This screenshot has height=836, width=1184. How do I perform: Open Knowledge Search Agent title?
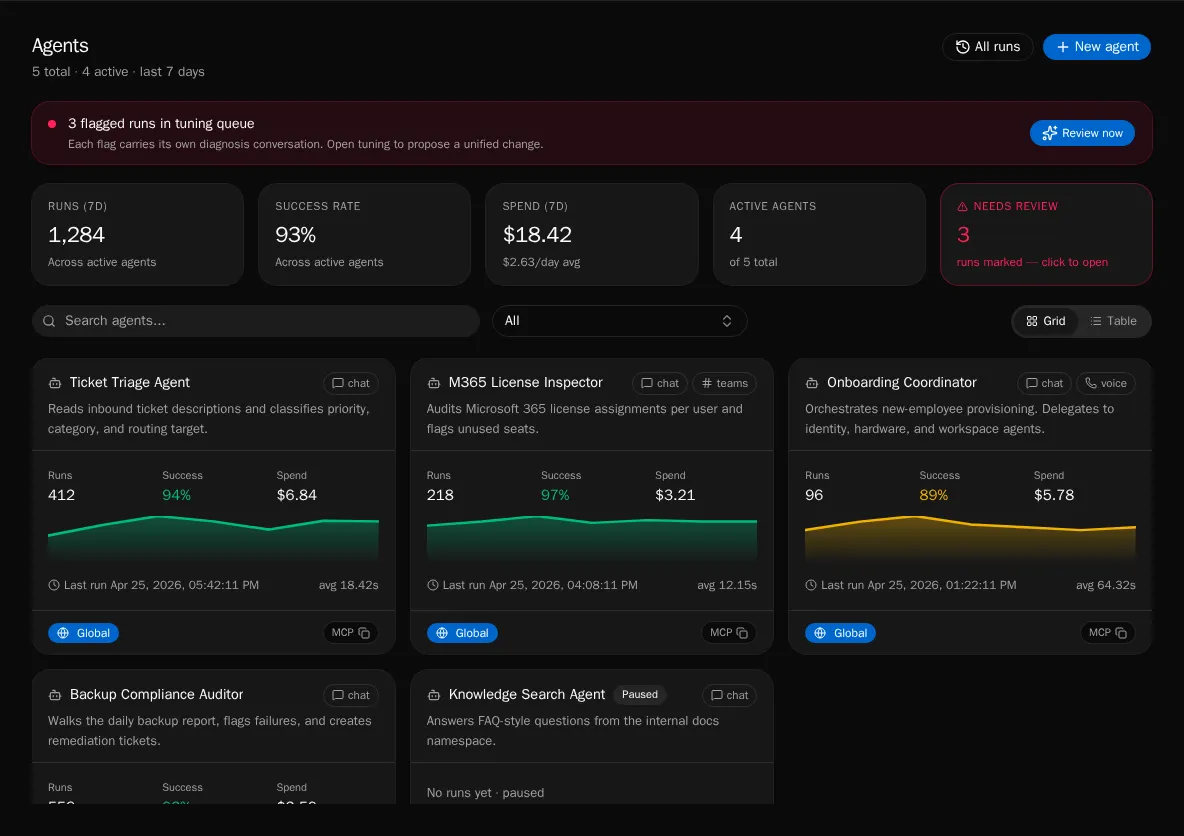point(526,695)
